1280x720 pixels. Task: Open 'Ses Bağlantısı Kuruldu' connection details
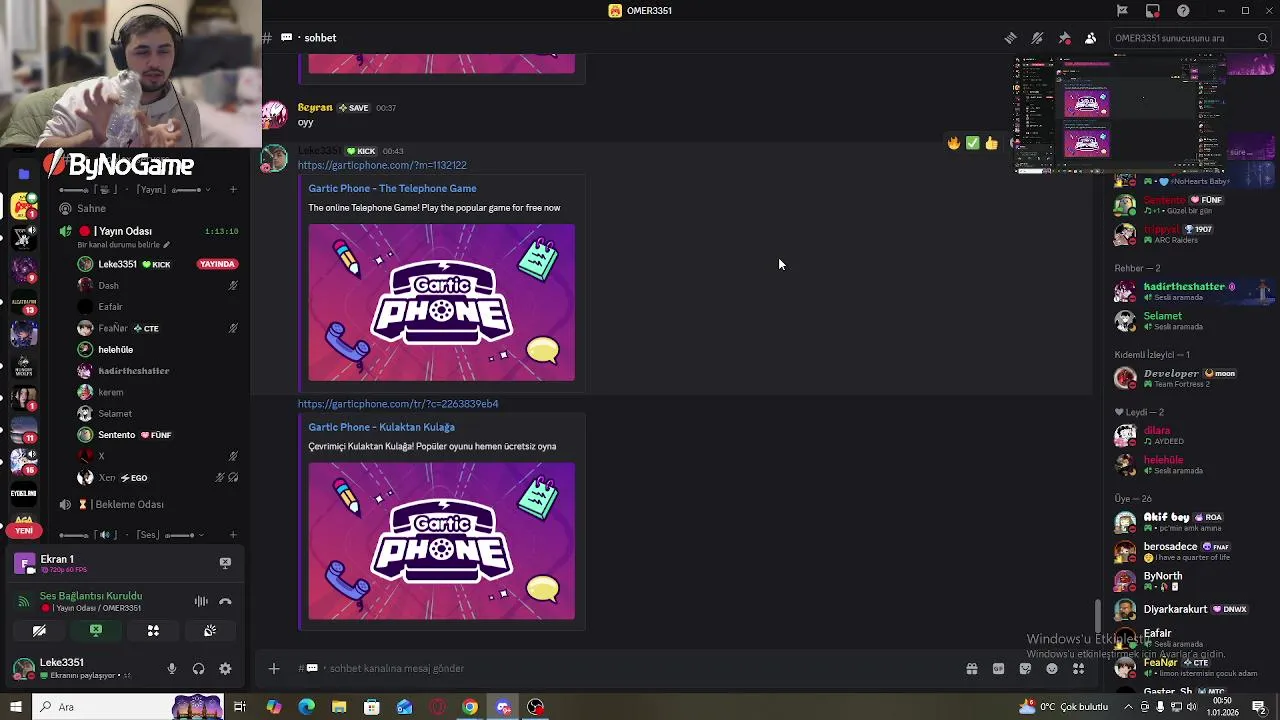pyautogui.click(x=91, y=596)
